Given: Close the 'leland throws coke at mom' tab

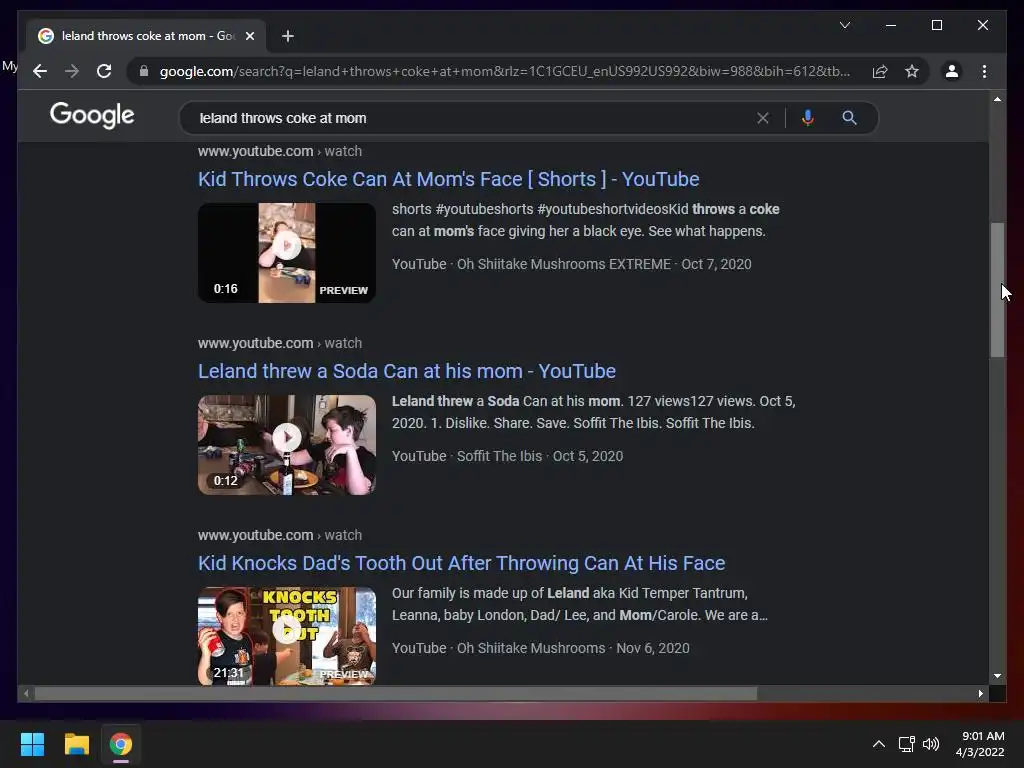Looking at the screenshot, I should point(249,36).
